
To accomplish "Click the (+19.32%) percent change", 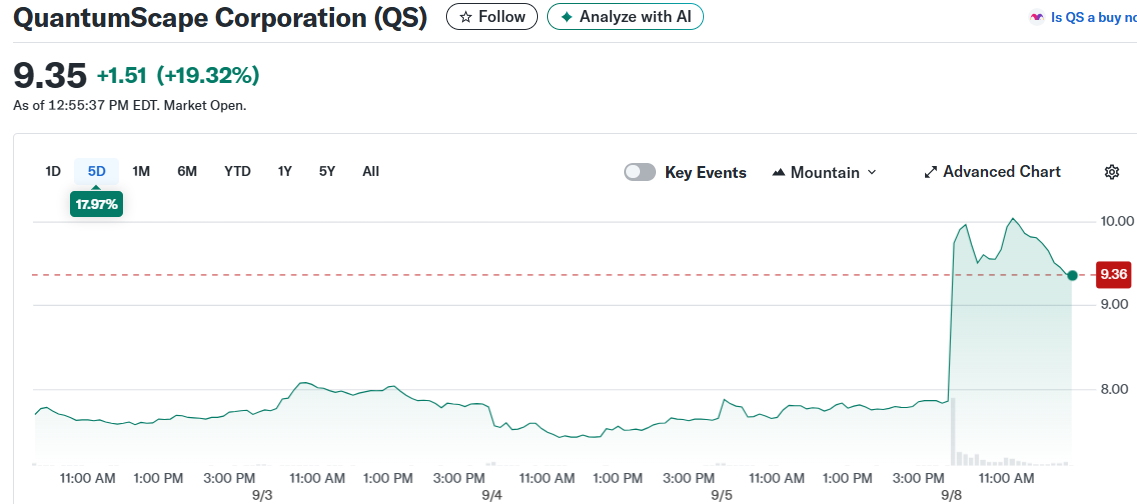I will (208, 75).
